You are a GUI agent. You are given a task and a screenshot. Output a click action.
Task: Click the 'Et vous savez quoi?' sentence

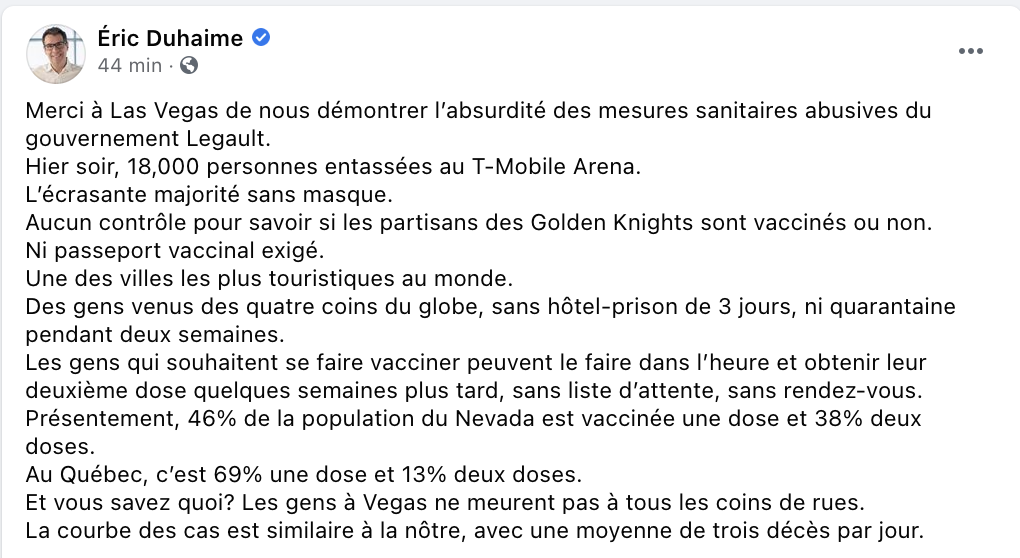point(445,502)
